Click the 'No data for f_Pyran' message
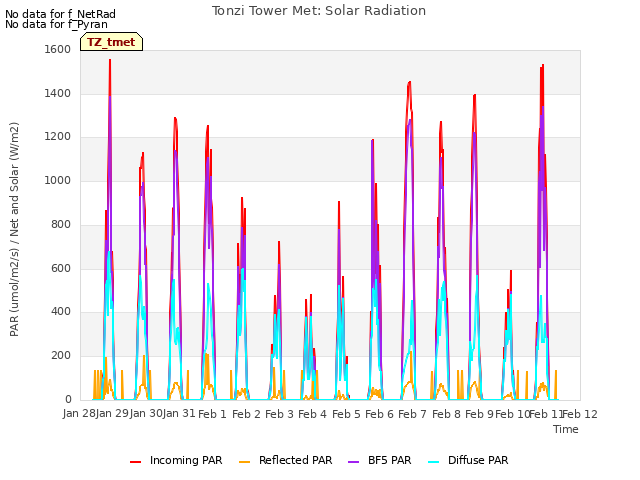The height and width of the screenshot is (480, 640). (56, 24)
